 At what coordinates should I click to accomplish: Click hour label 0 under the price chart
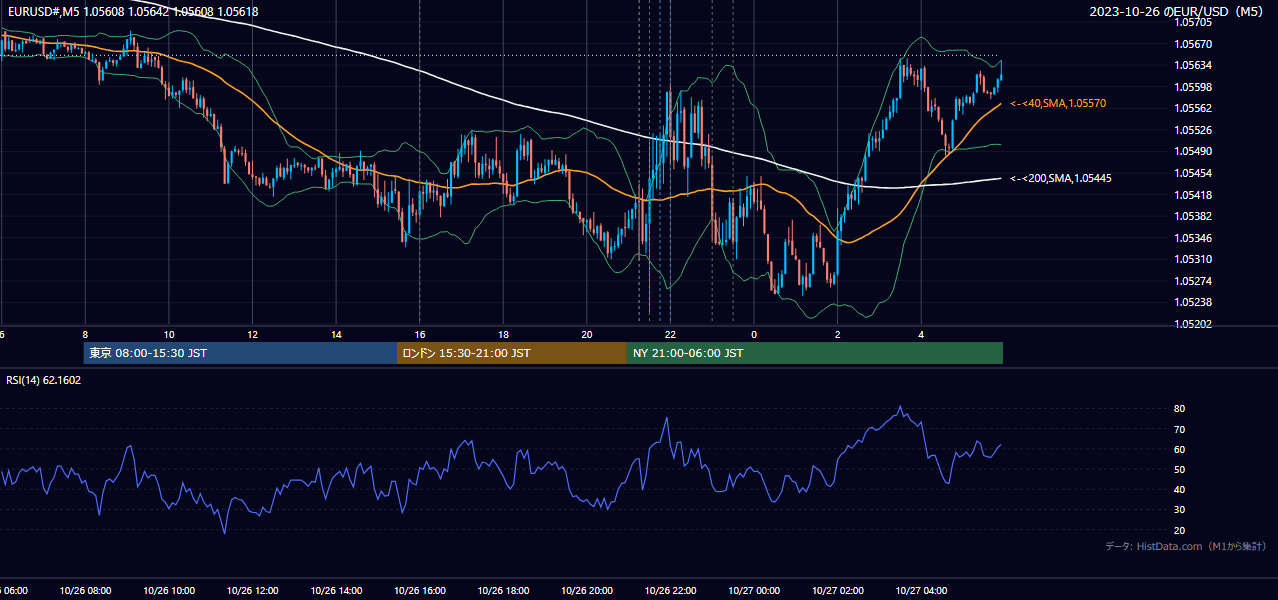tap(755, 334)
